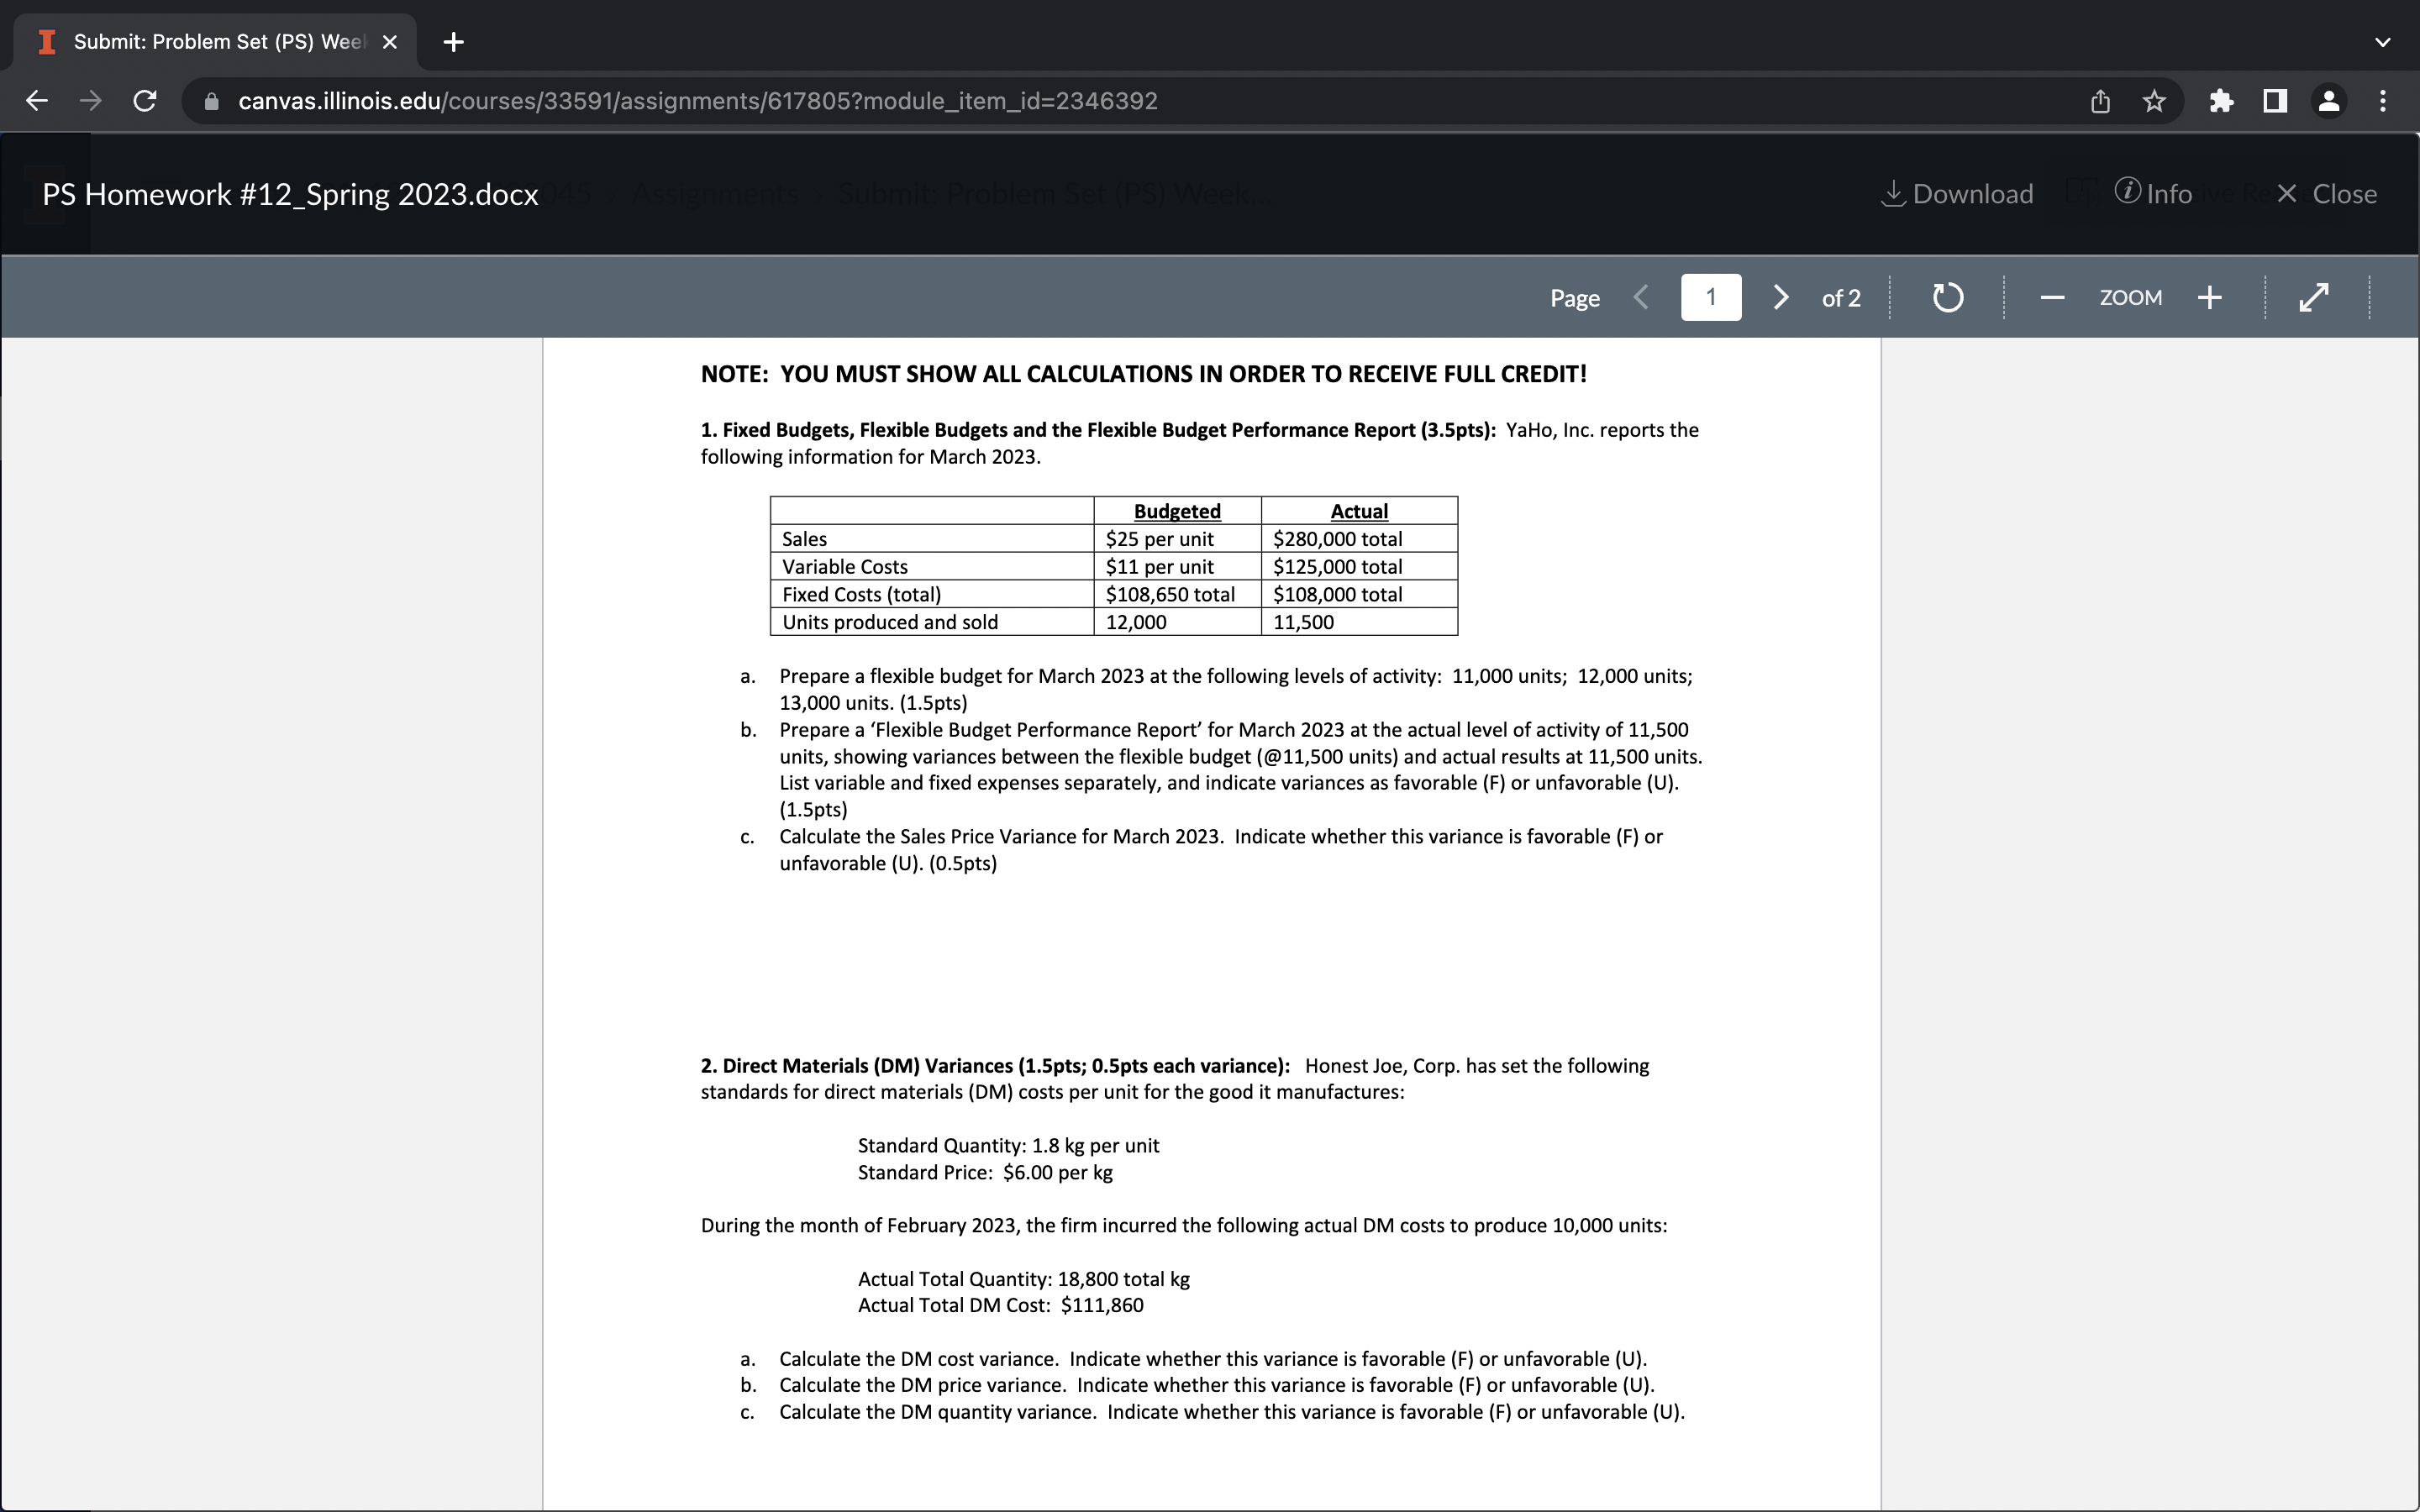
Task: Click the ZOOM label dropdown control
Action: click(2129, 297)
